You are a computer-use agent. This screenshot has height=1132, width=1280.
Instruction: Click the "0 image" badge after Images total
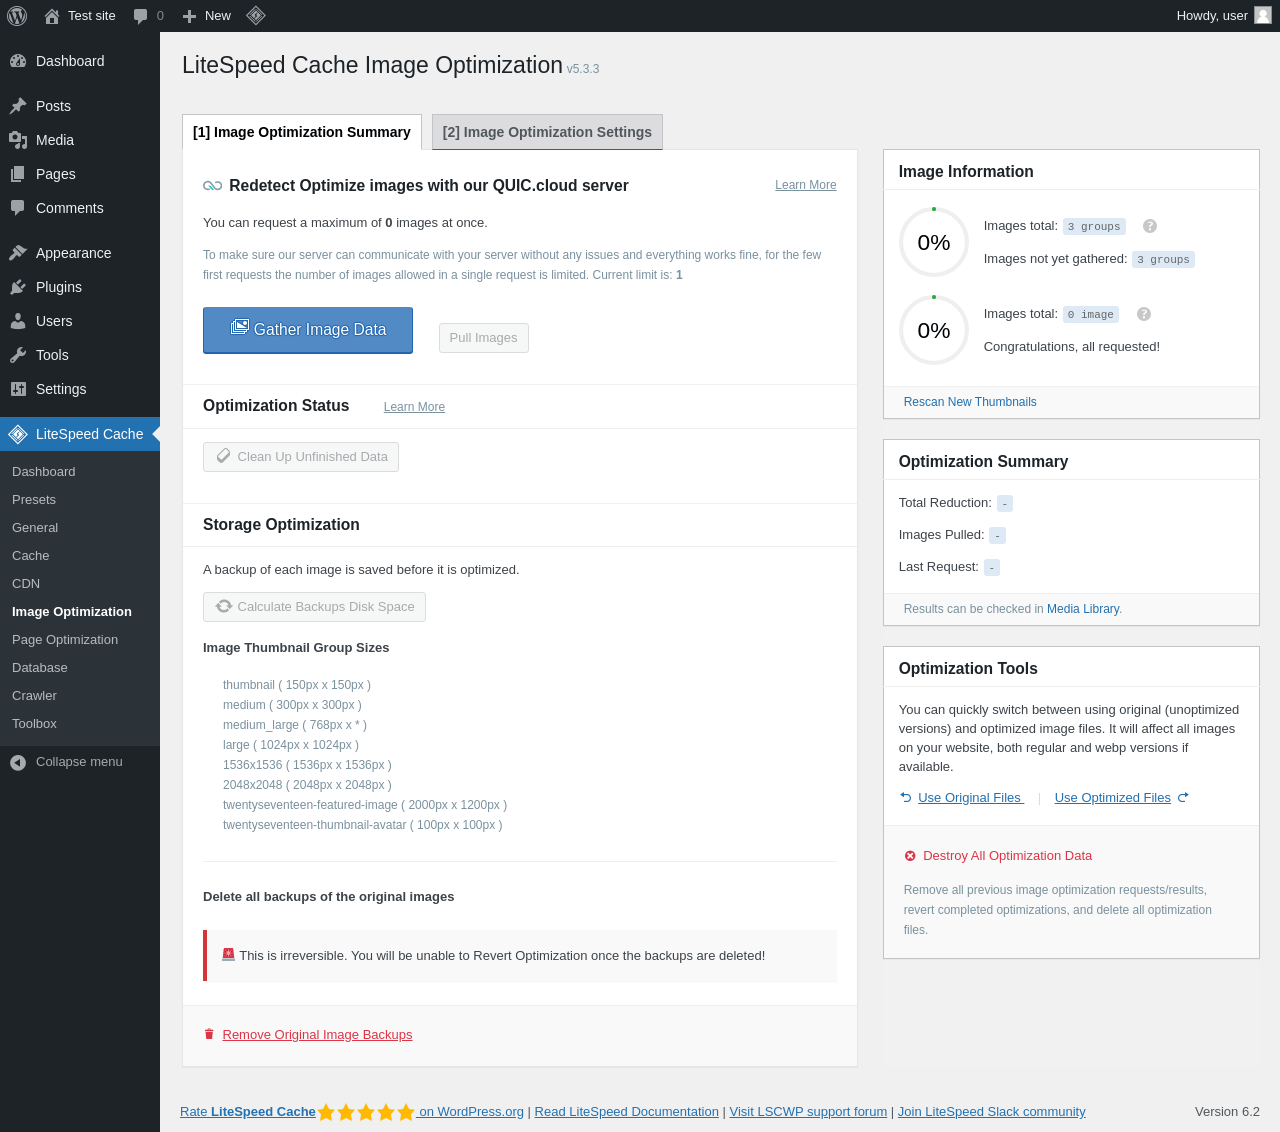click(1090, 315)
